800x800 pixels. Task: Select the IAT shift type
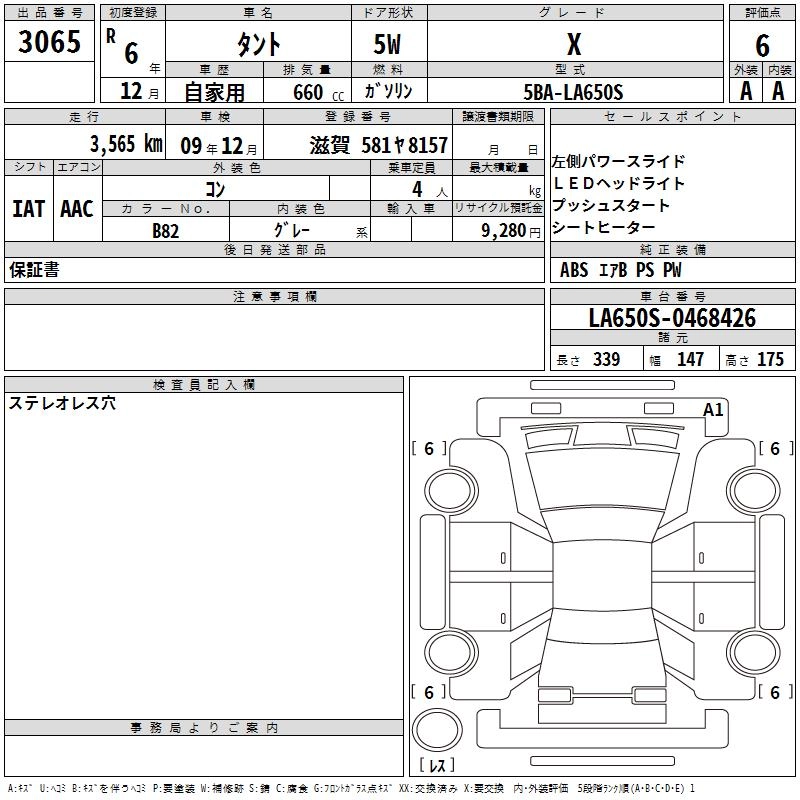click(28, 208)
